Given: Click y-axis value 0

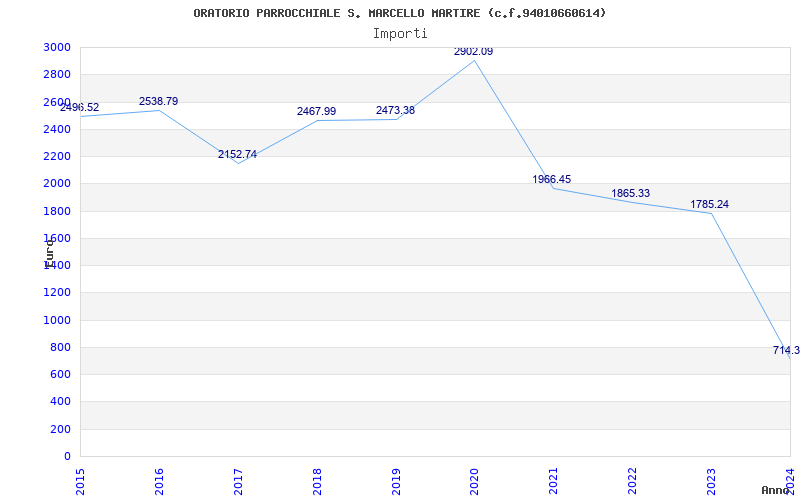Looking at the screenshot, I should point(67,456).
